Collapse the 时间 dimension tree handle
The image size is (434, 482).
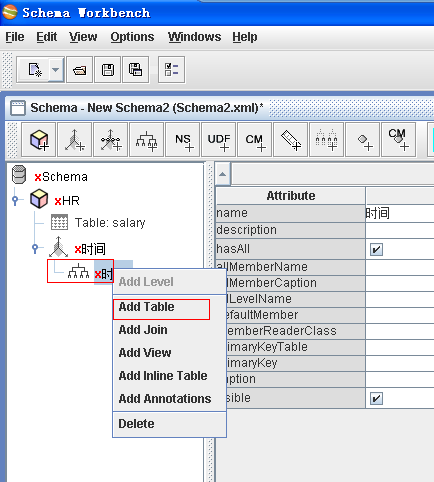click(x=35, y=248)
